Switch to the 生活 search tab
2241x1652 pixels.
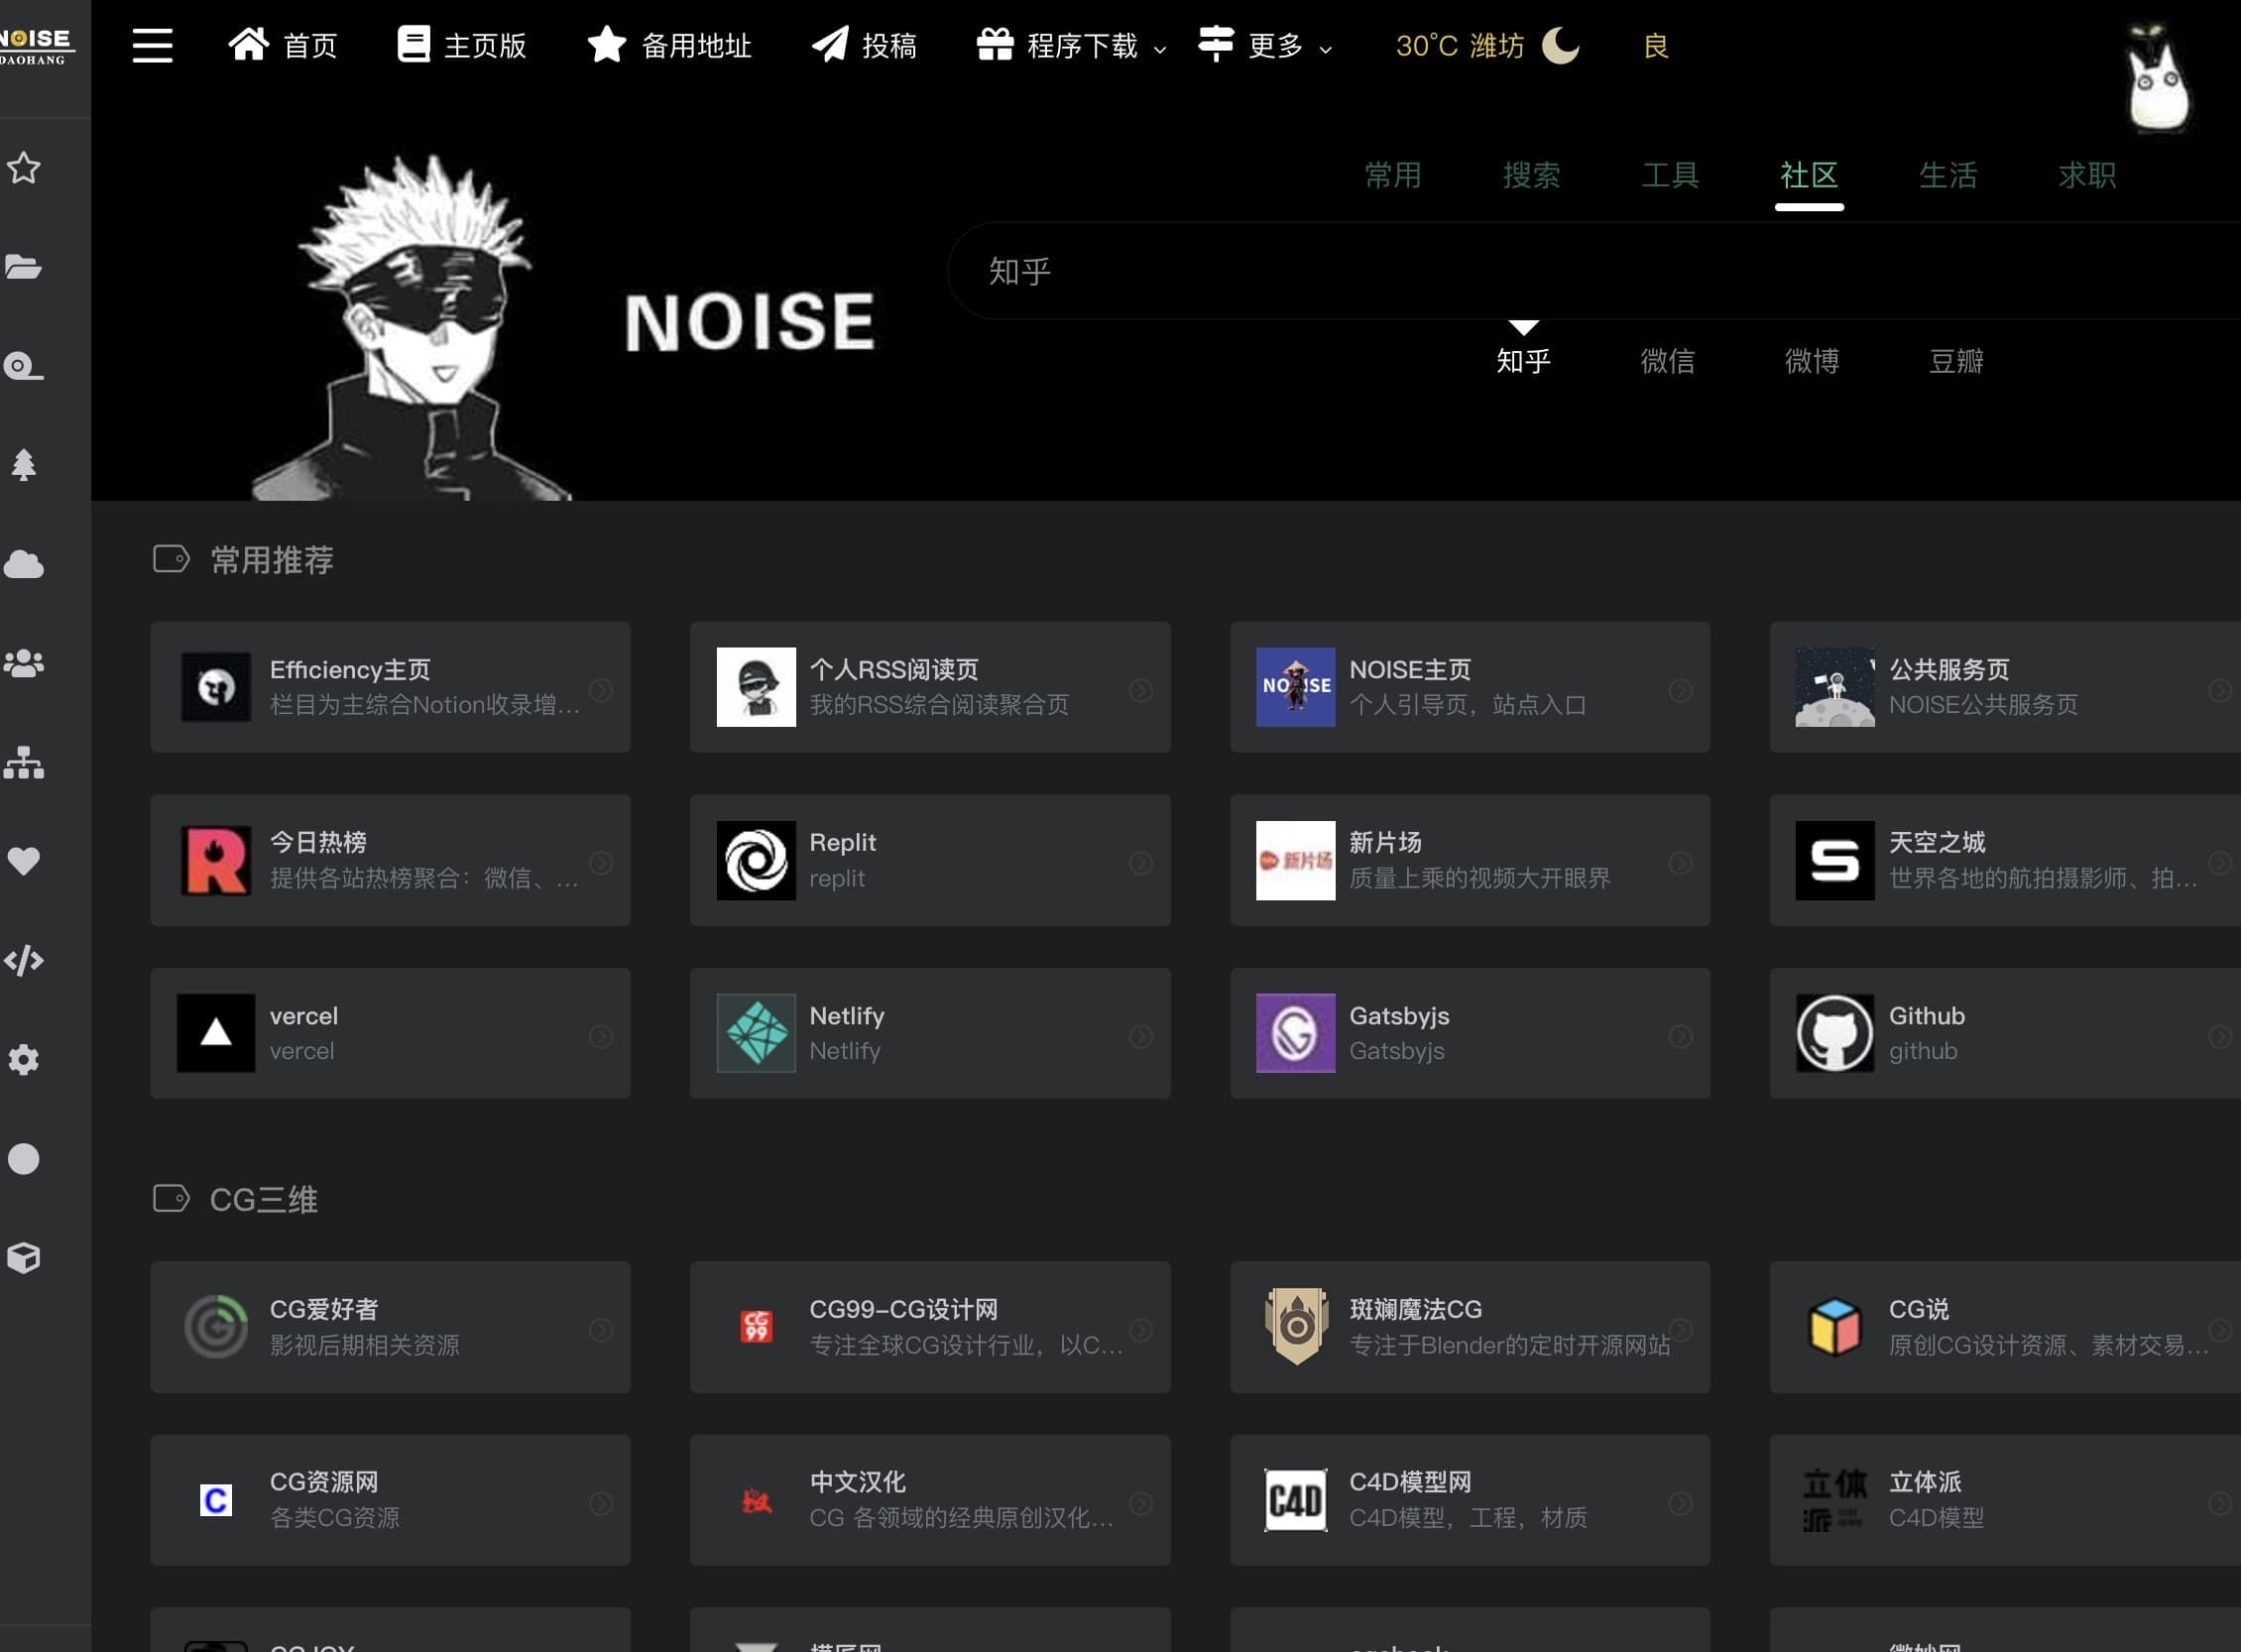(1948, 175)
